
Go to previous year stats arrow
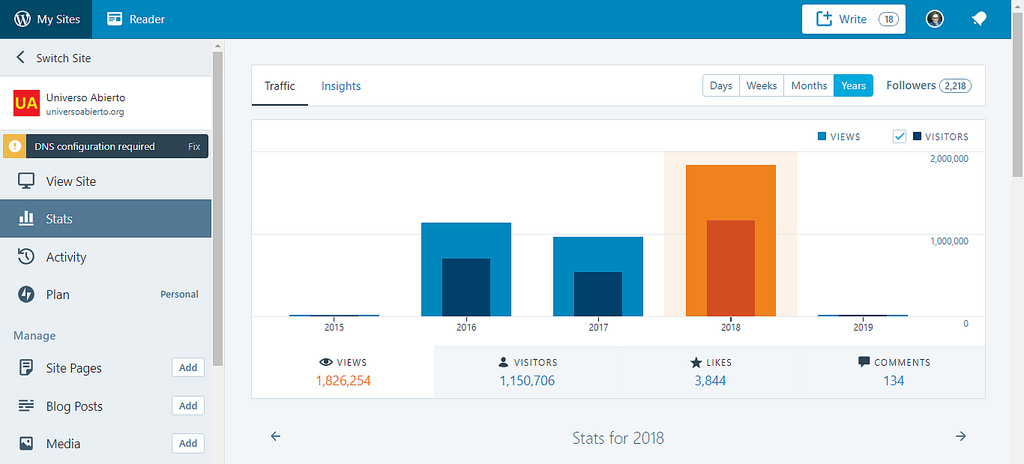click(x=276, y=437)
